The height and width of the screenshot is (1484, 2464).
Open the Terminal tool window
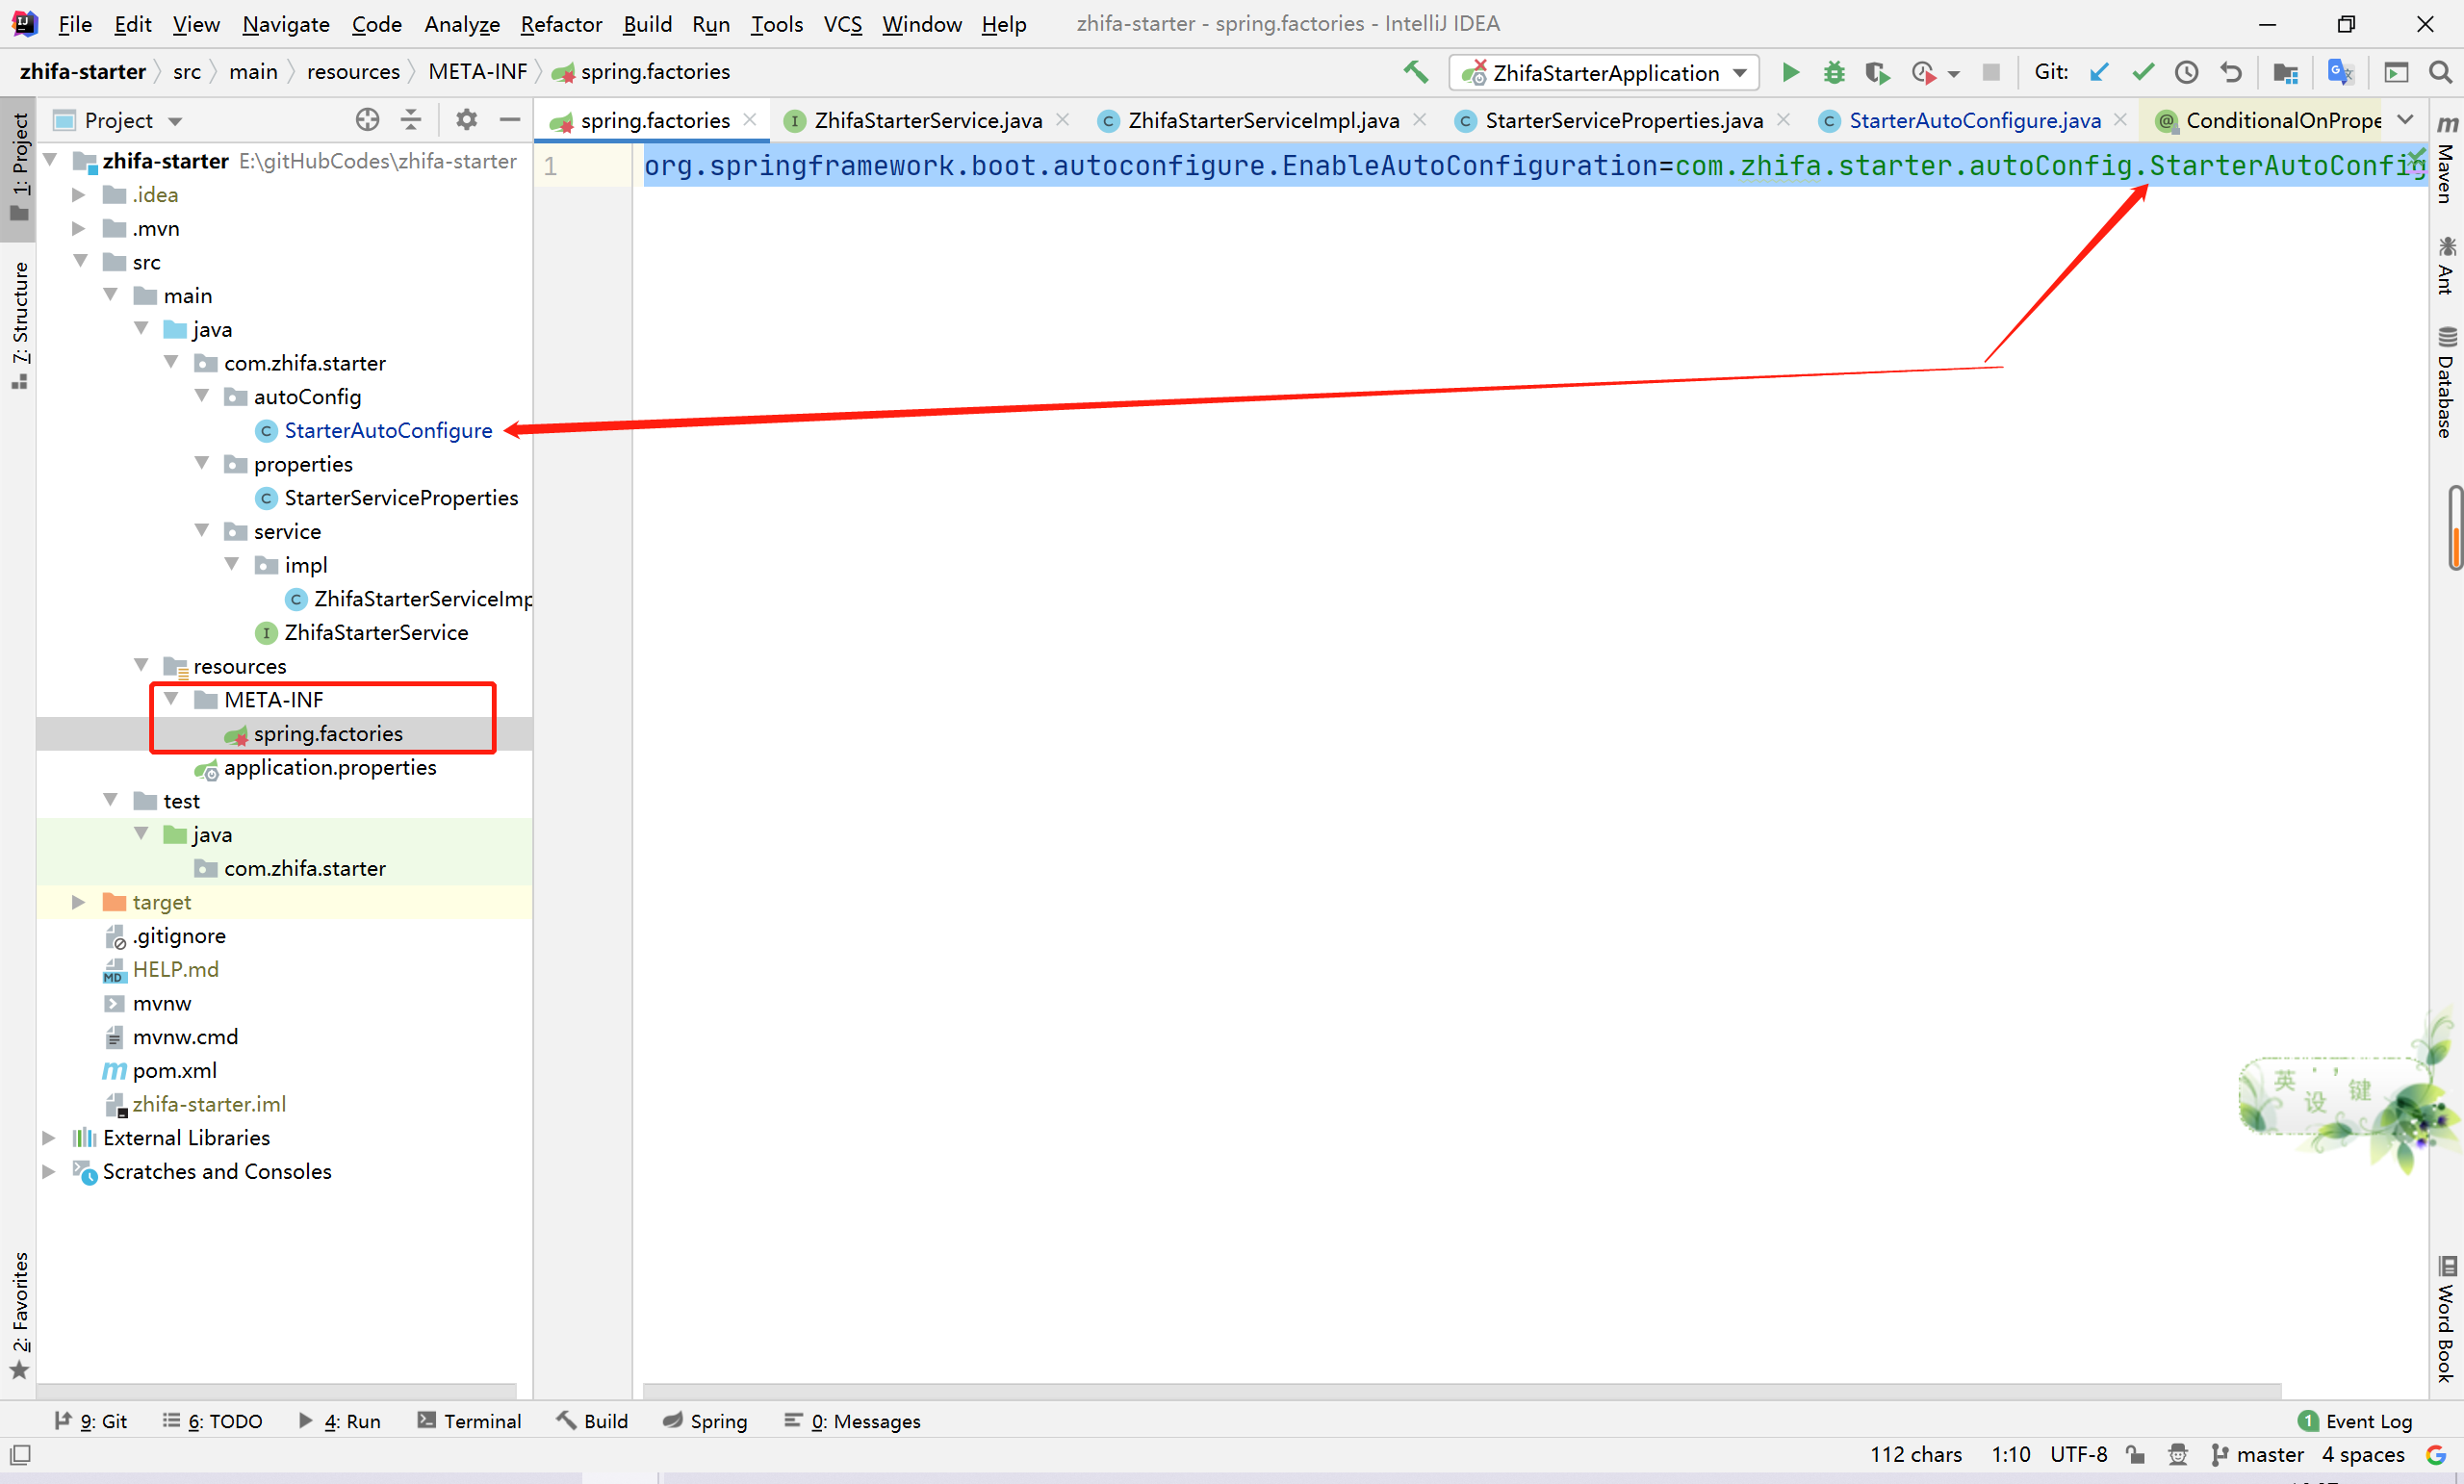click(469, 1421)
